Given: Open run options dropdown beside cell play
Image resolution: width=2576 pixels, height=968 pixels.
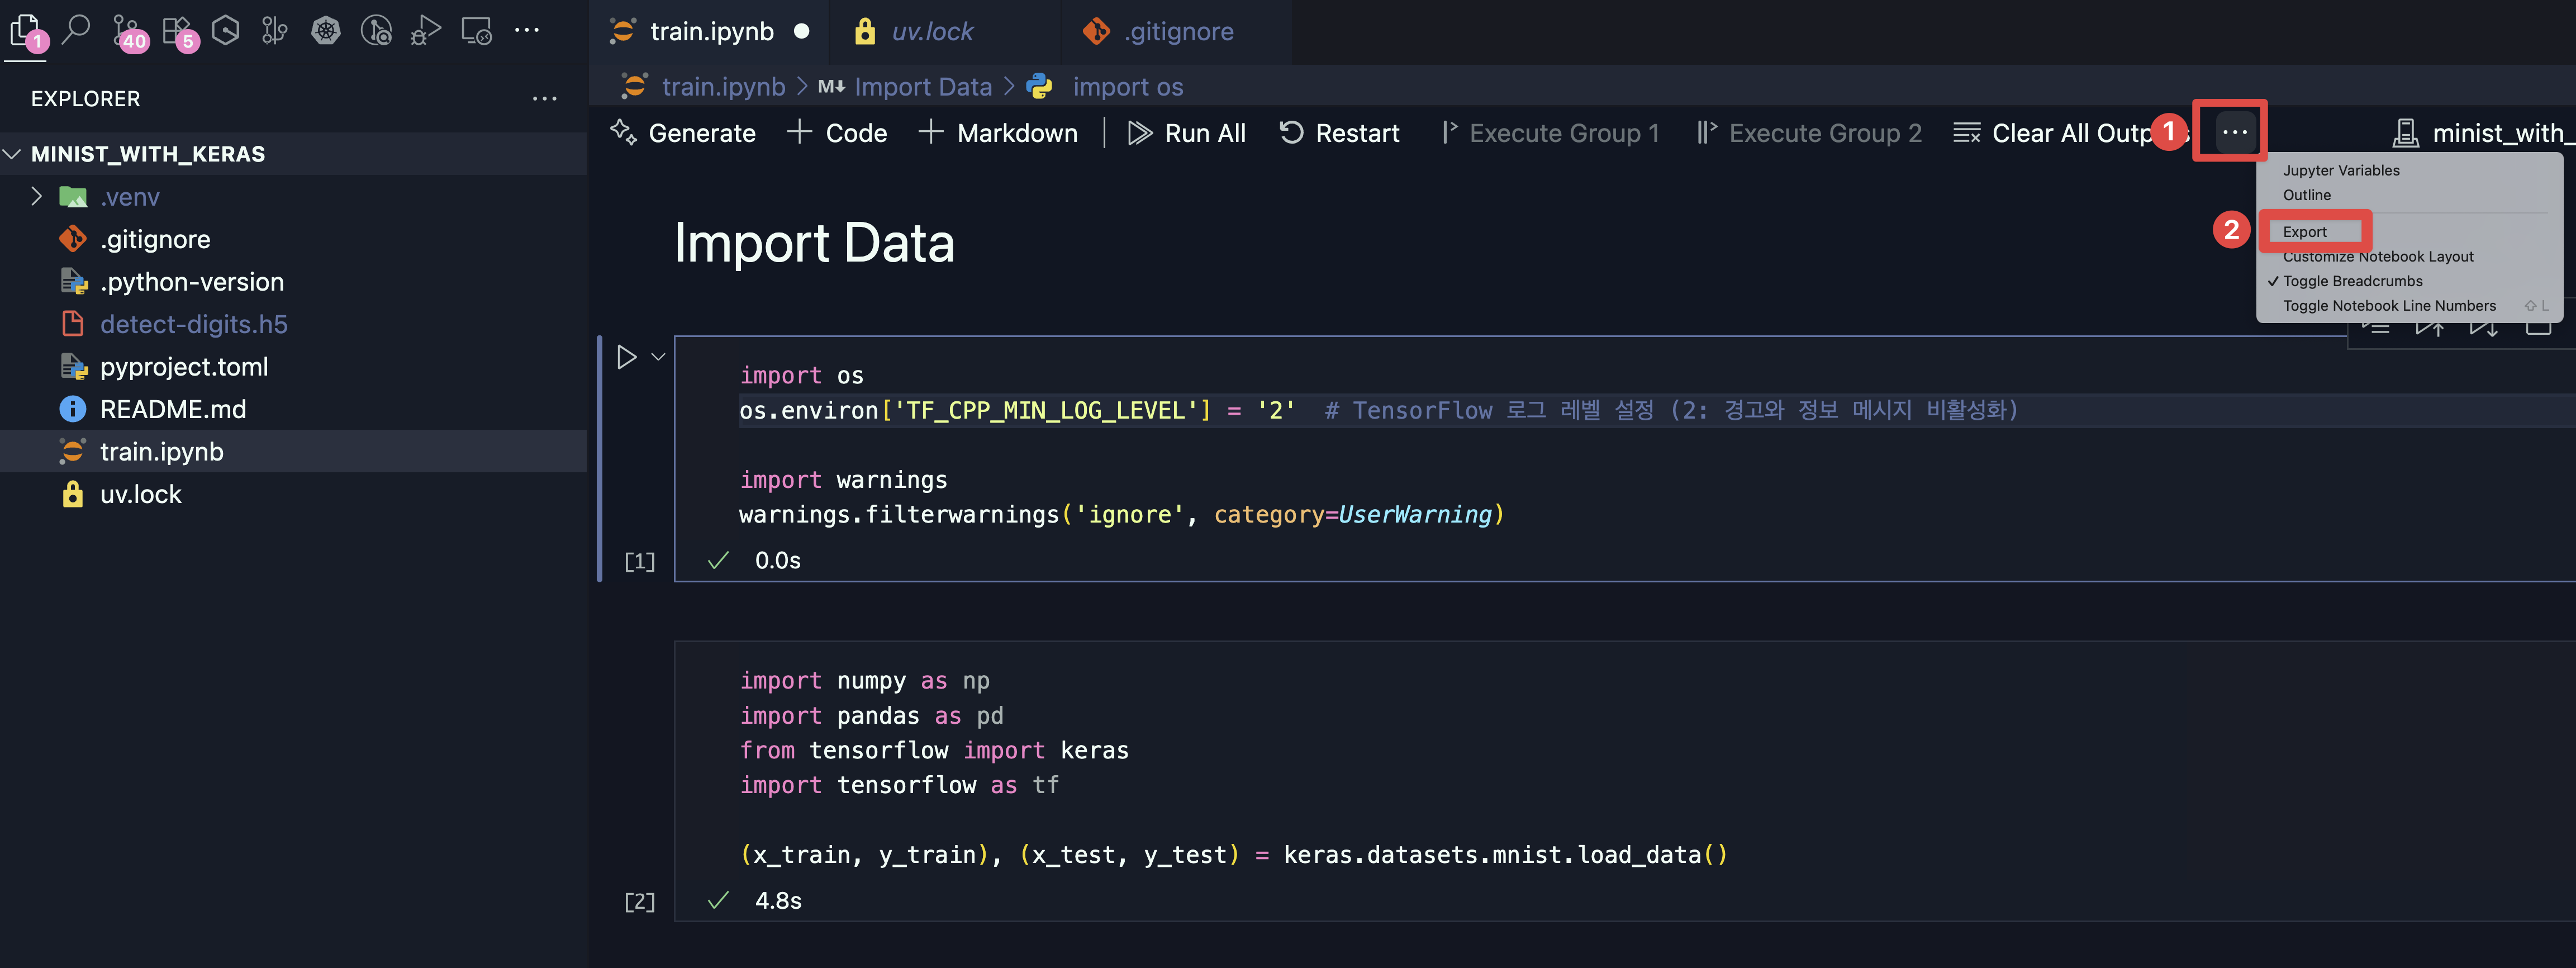Looking at the screenshot, I should pos(658,357).
